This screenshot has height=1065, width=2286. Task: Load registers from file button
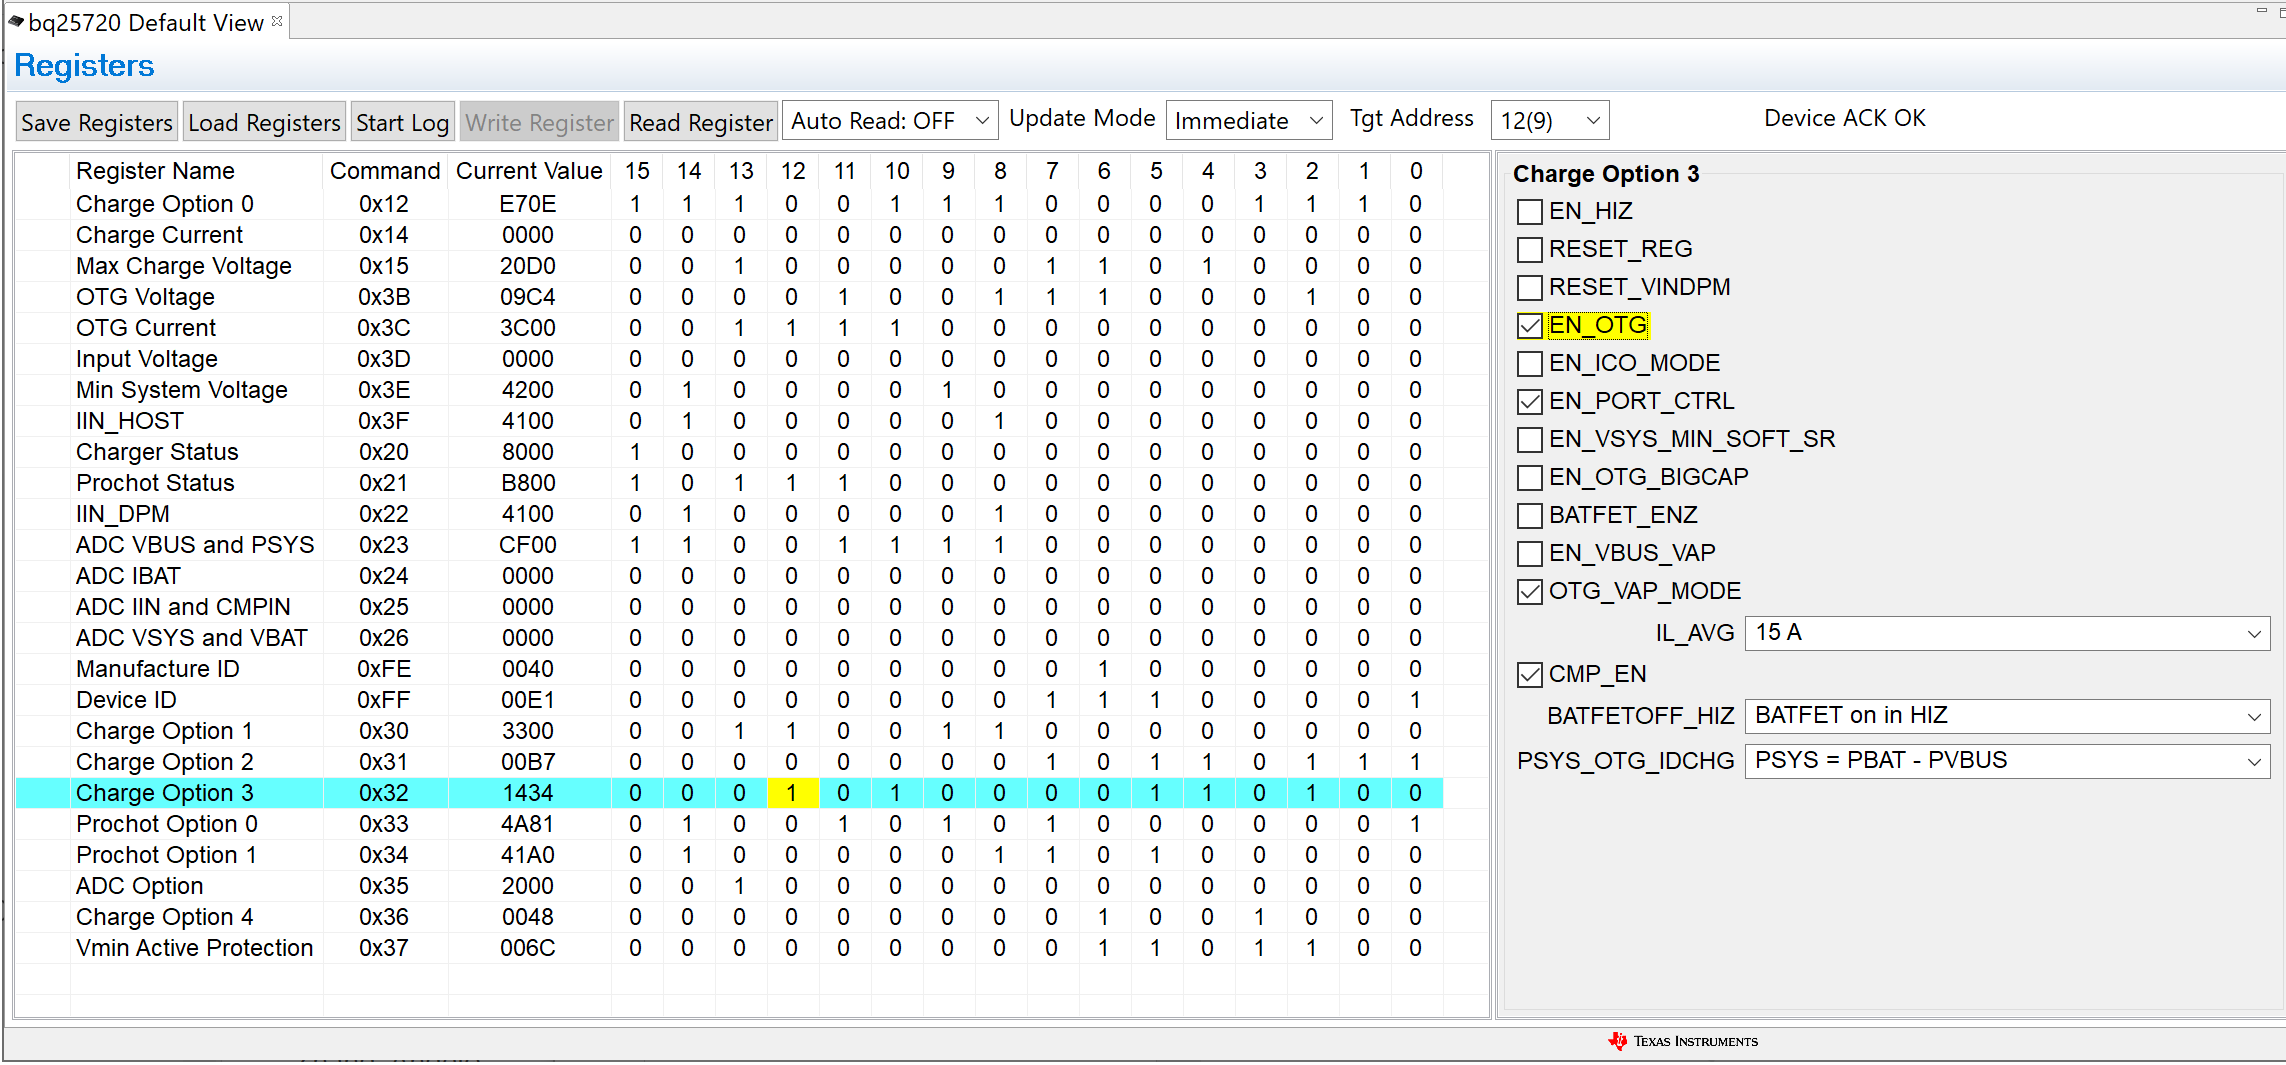pyautogui.click(x=264, y=122)
